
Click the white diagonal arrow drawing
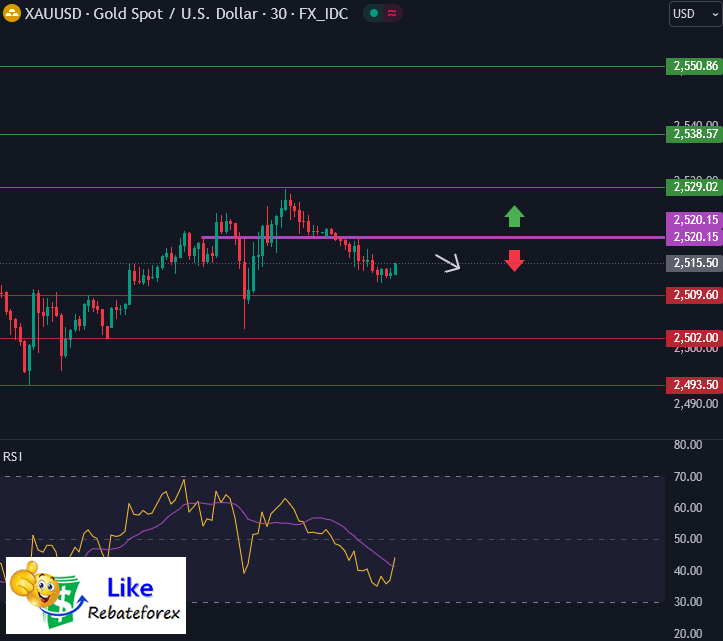(x=448, y=263)
